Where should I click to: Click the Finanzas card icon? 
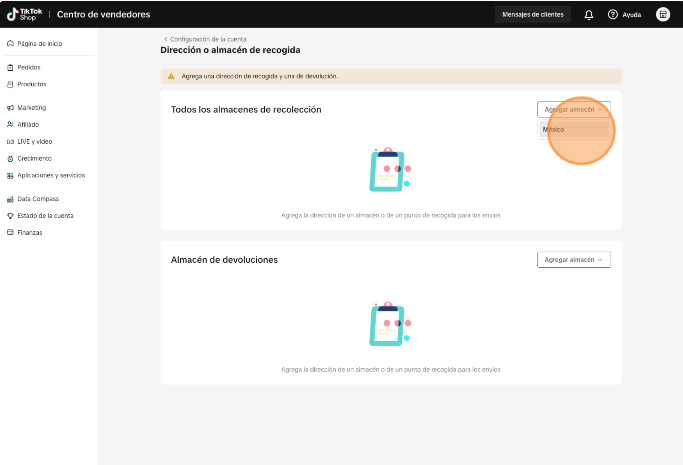[10, 232]
